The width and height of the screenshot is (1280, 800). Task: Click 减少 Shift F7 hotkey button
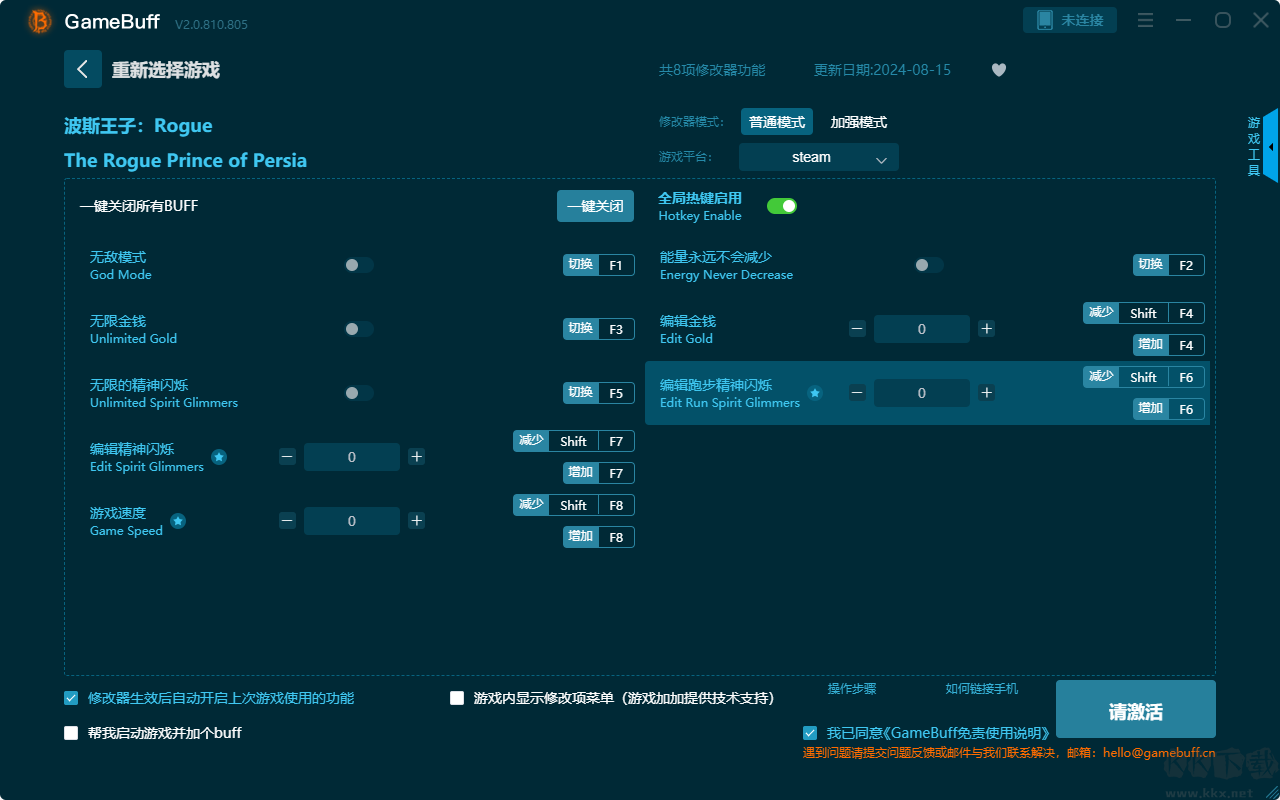[x=574, y=441]
